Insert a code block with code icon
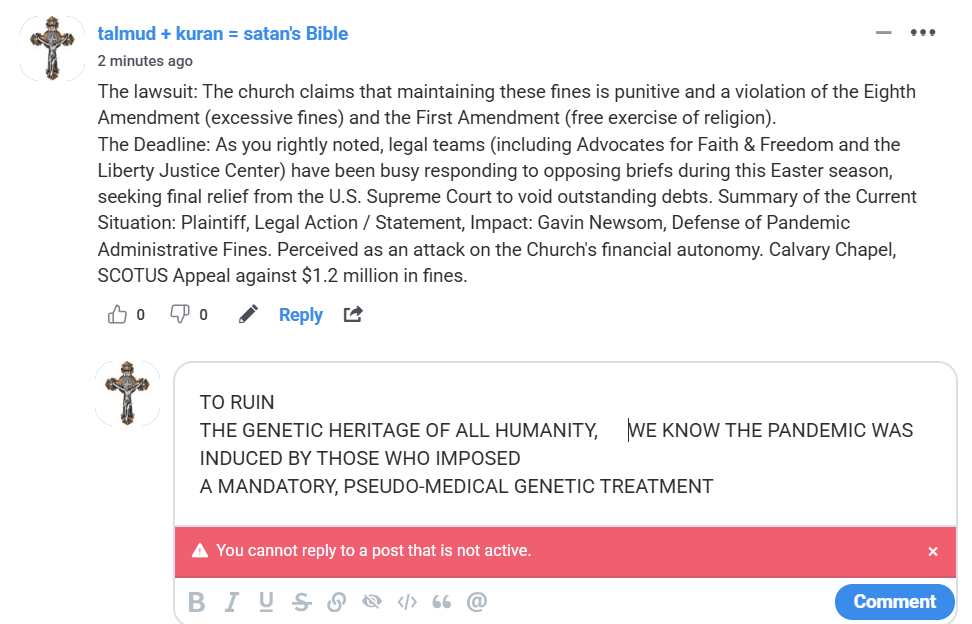 407,602
